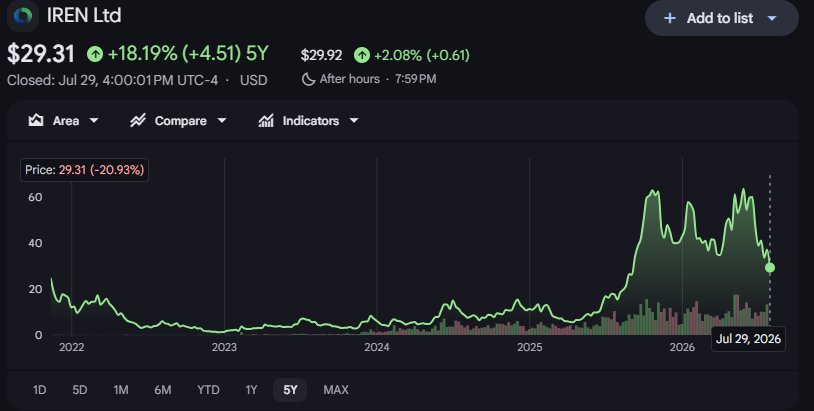This screenshot has width=814, height=411.
Task: Click the +18.19% (+4.51) 5Y change text
Action: [188, 53]
